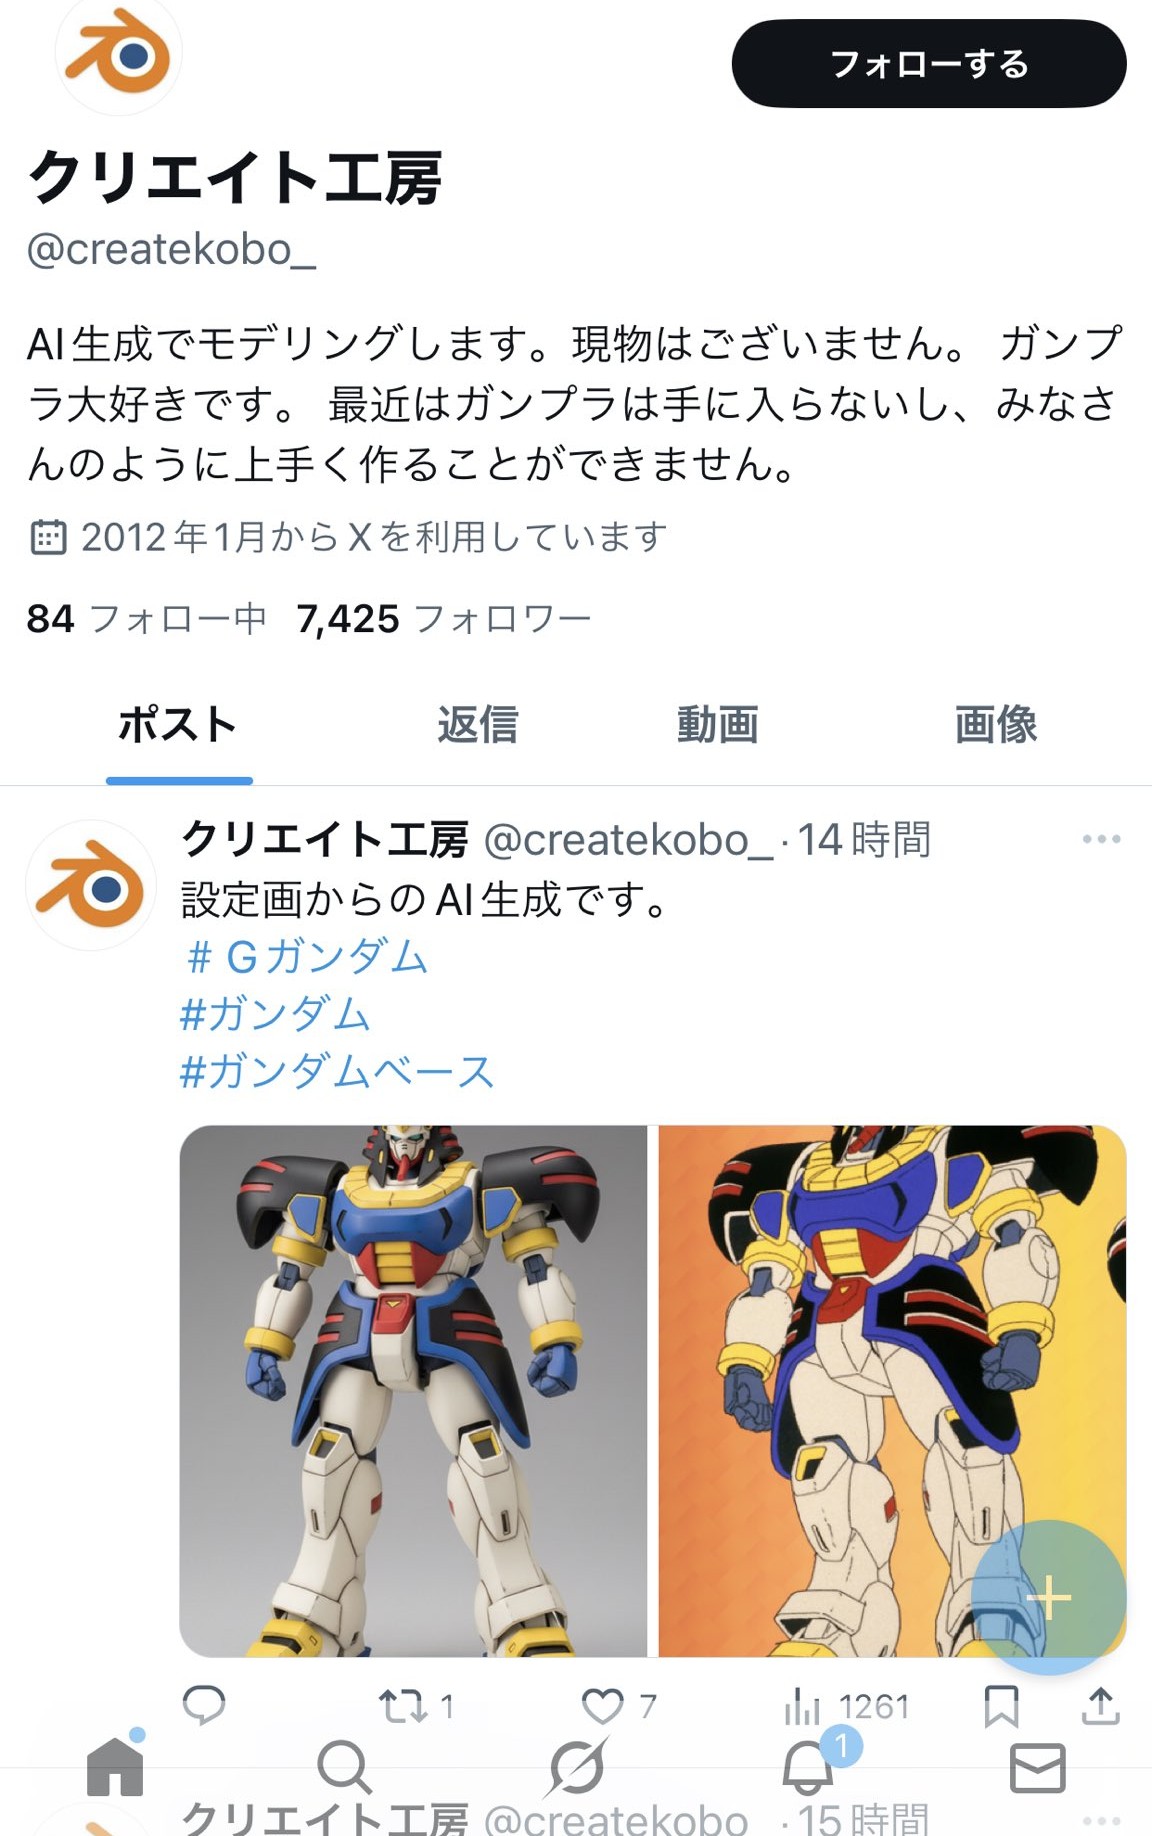Tap the floating compose plus button
The image size is (1152, 1836).
pyautogui.click(x=1048, y=1597)
